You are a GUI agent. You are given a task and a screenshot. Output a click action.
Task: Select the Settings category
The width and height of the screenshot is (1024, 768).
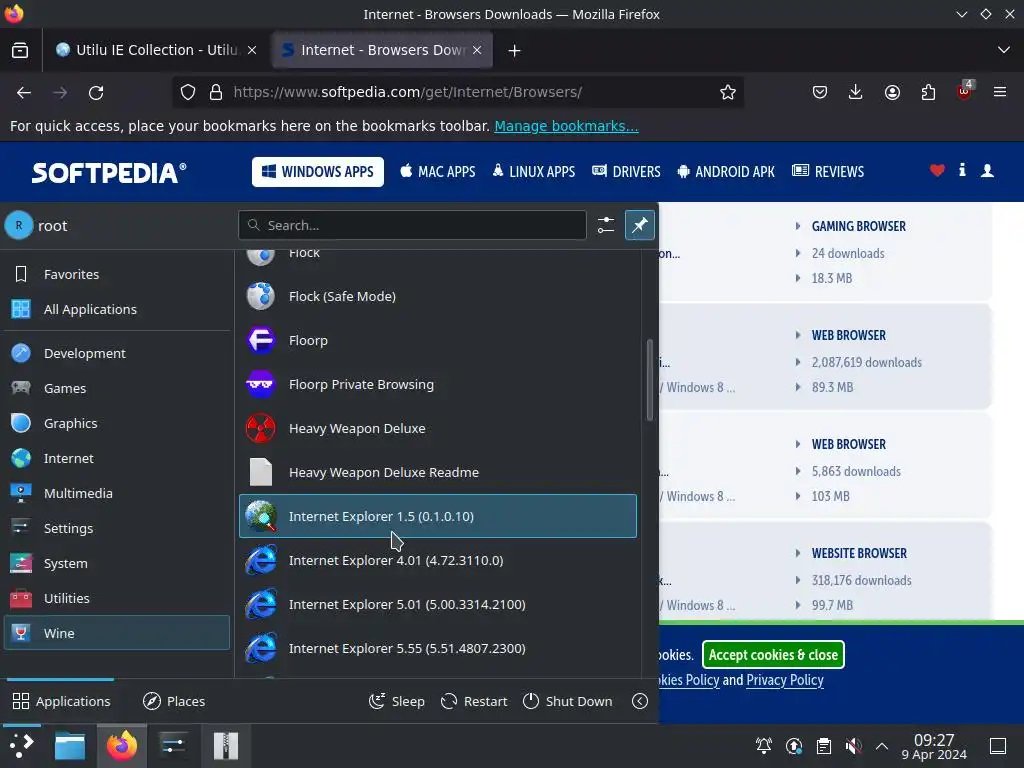pos(116,528)
